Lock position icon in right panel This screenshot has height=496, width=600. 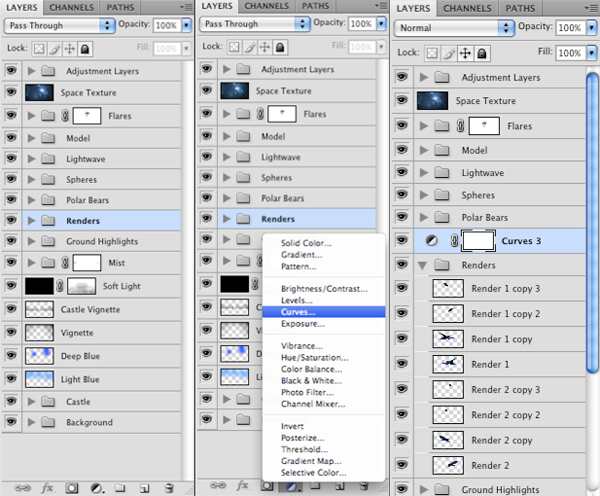coord(465,53)
